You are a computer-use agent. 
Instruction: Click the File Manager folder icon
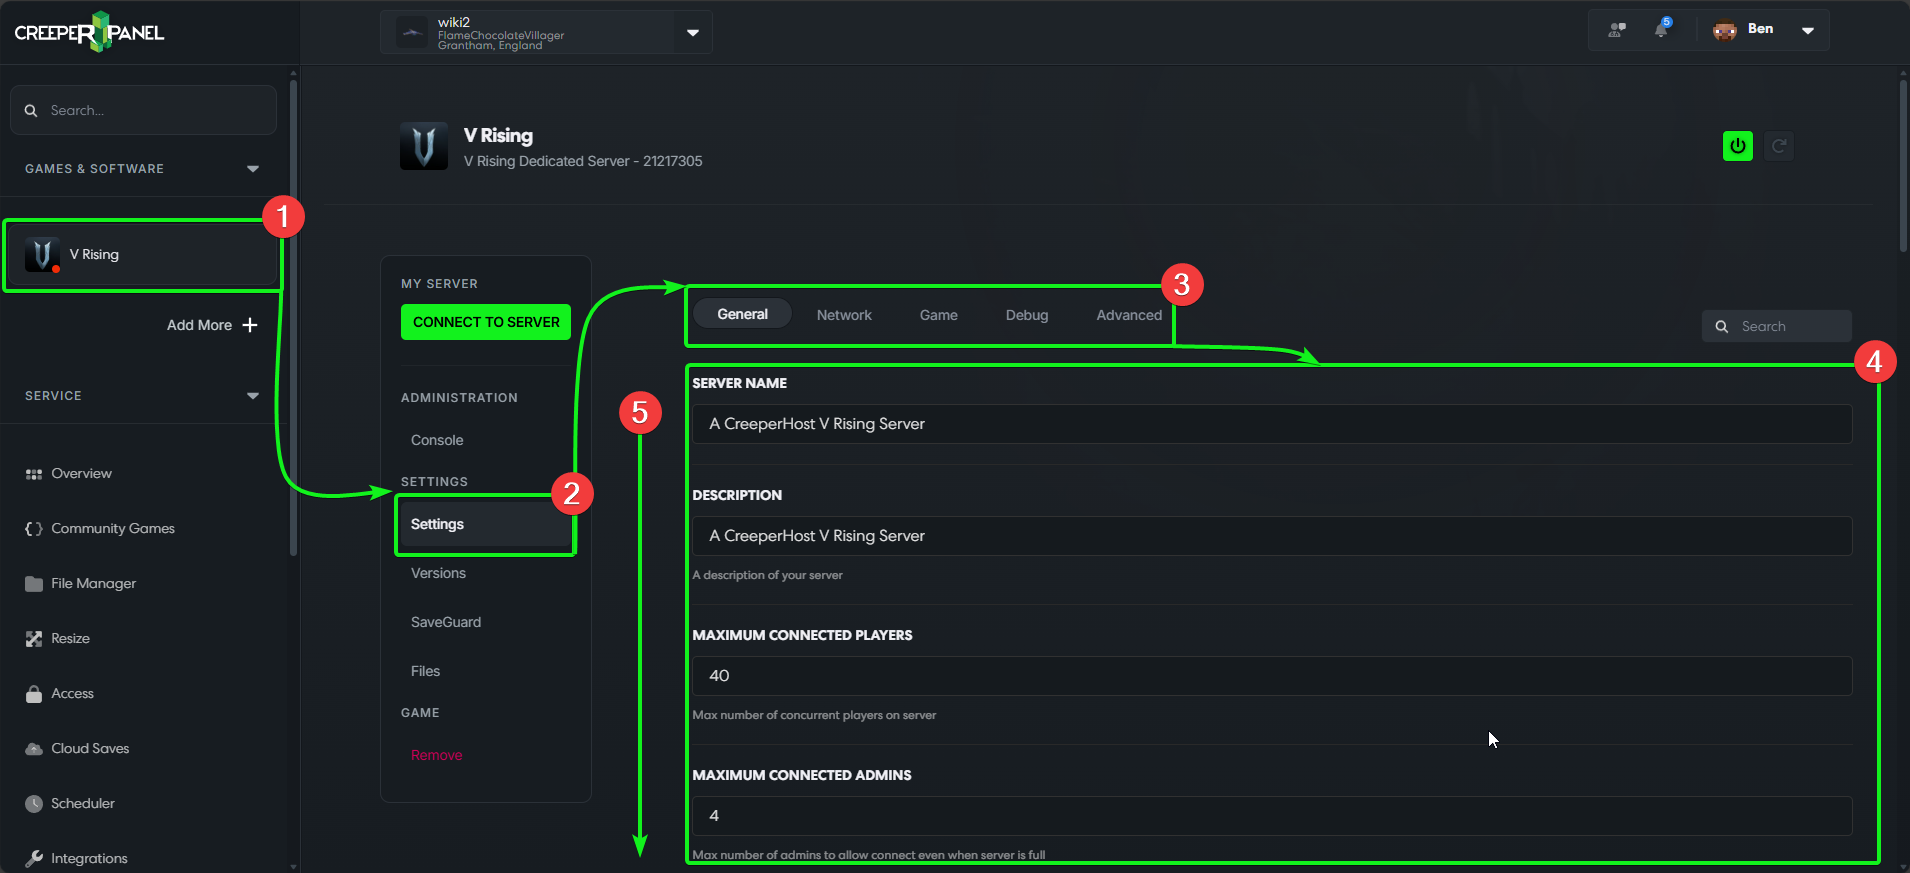(x=34, y=584)
